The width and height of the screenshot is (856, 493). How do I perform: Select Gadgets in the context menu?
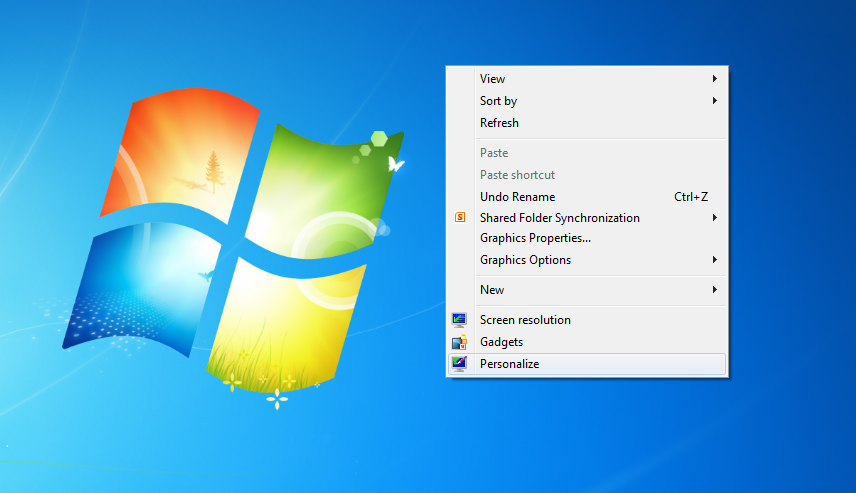tap(587, 342)
